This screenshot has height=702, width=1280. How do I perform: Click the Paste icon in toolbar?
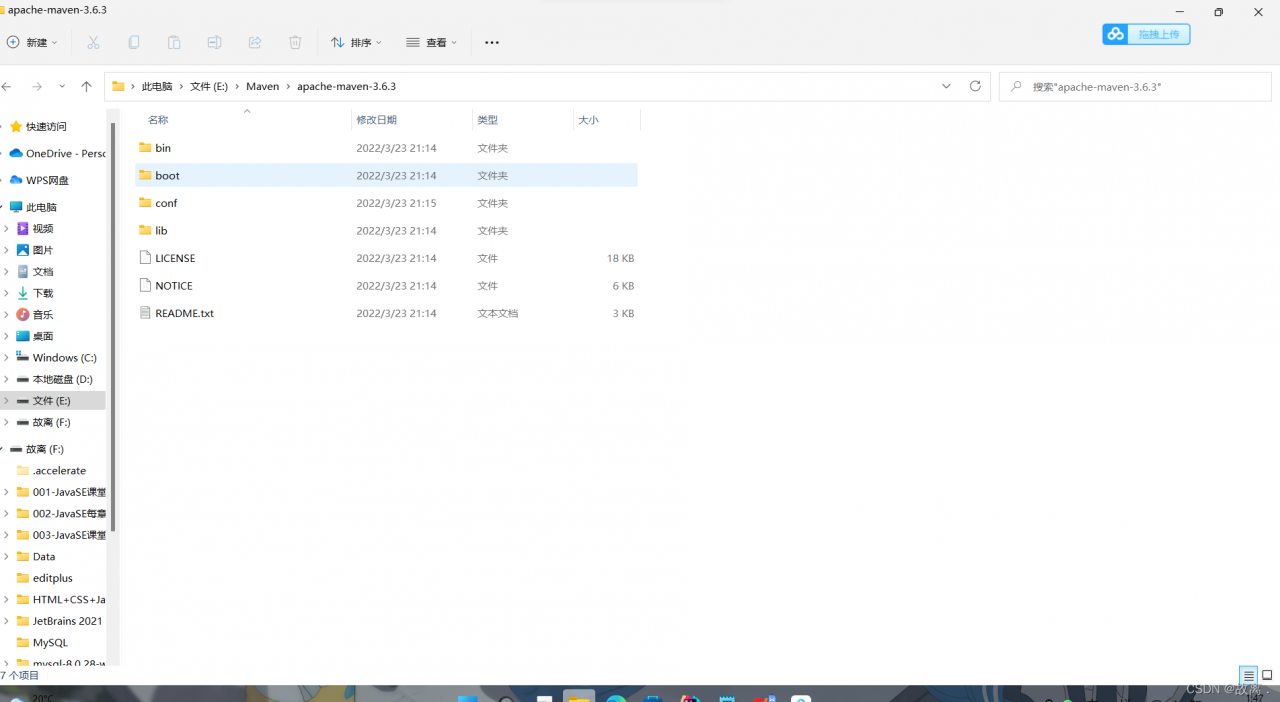[x=174, y=42]
